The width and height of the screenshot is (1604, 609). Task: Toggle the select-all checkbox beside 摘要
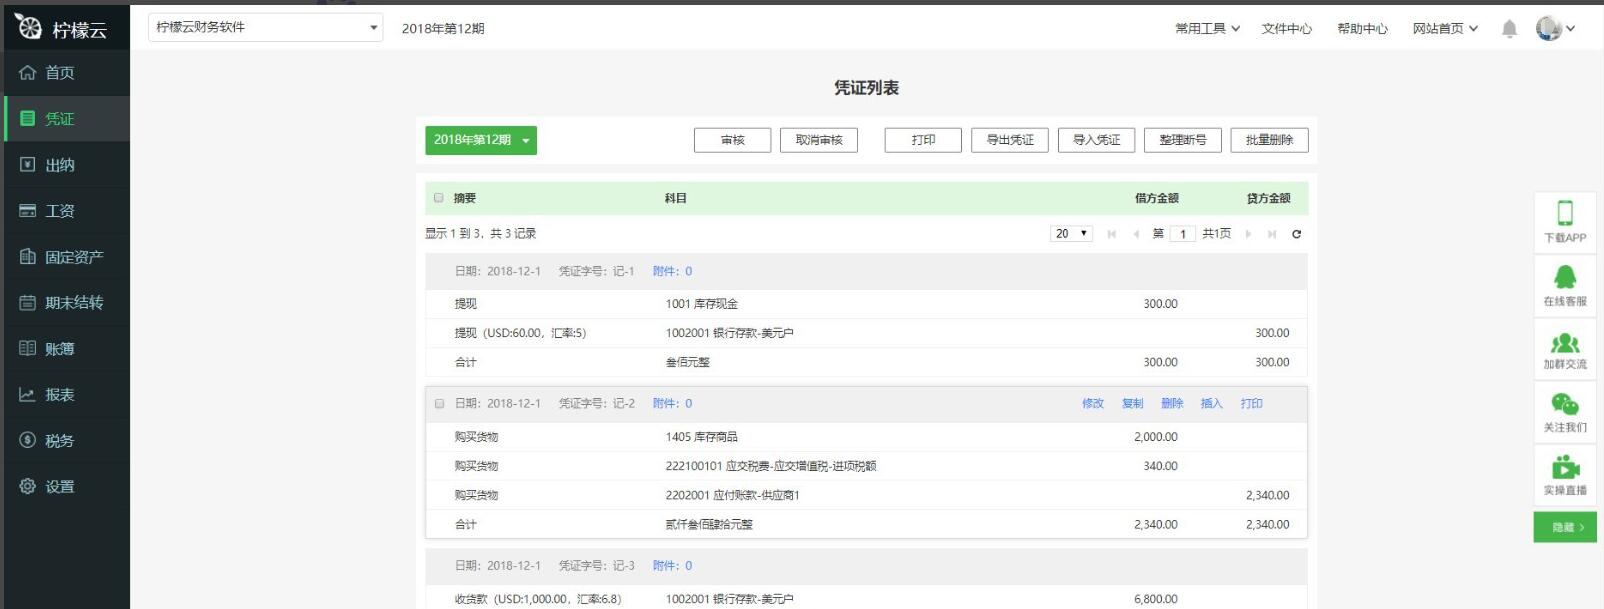tap(439, 198)
